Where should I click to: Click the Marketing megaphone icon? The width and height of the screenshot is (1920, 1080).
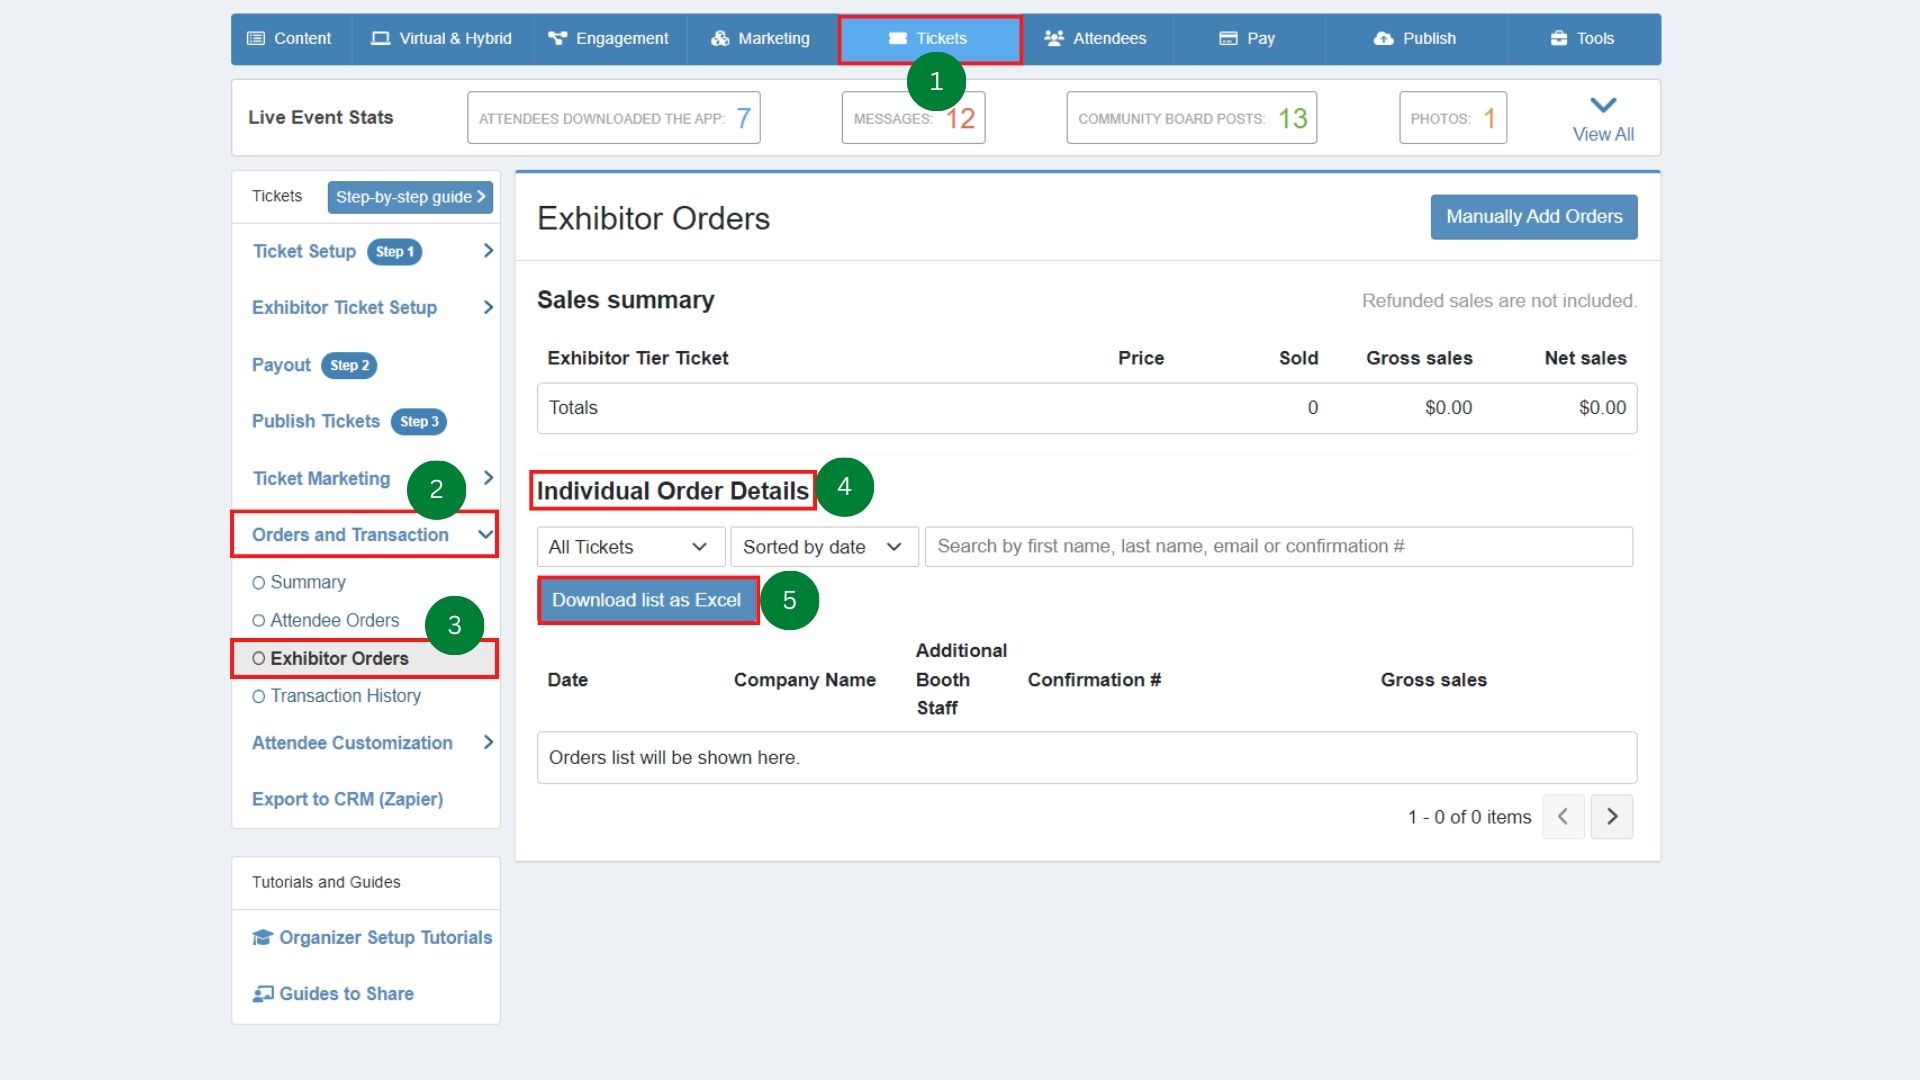(x=718, y=38)
